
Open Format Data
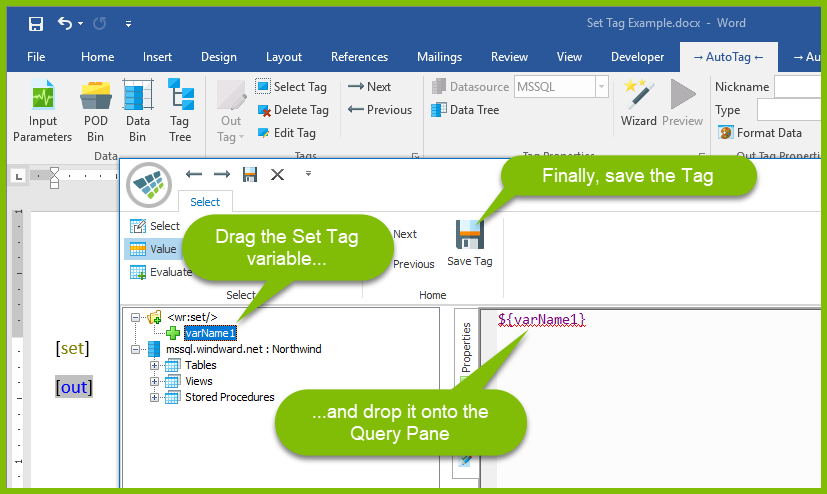click(x=759, y=133)
